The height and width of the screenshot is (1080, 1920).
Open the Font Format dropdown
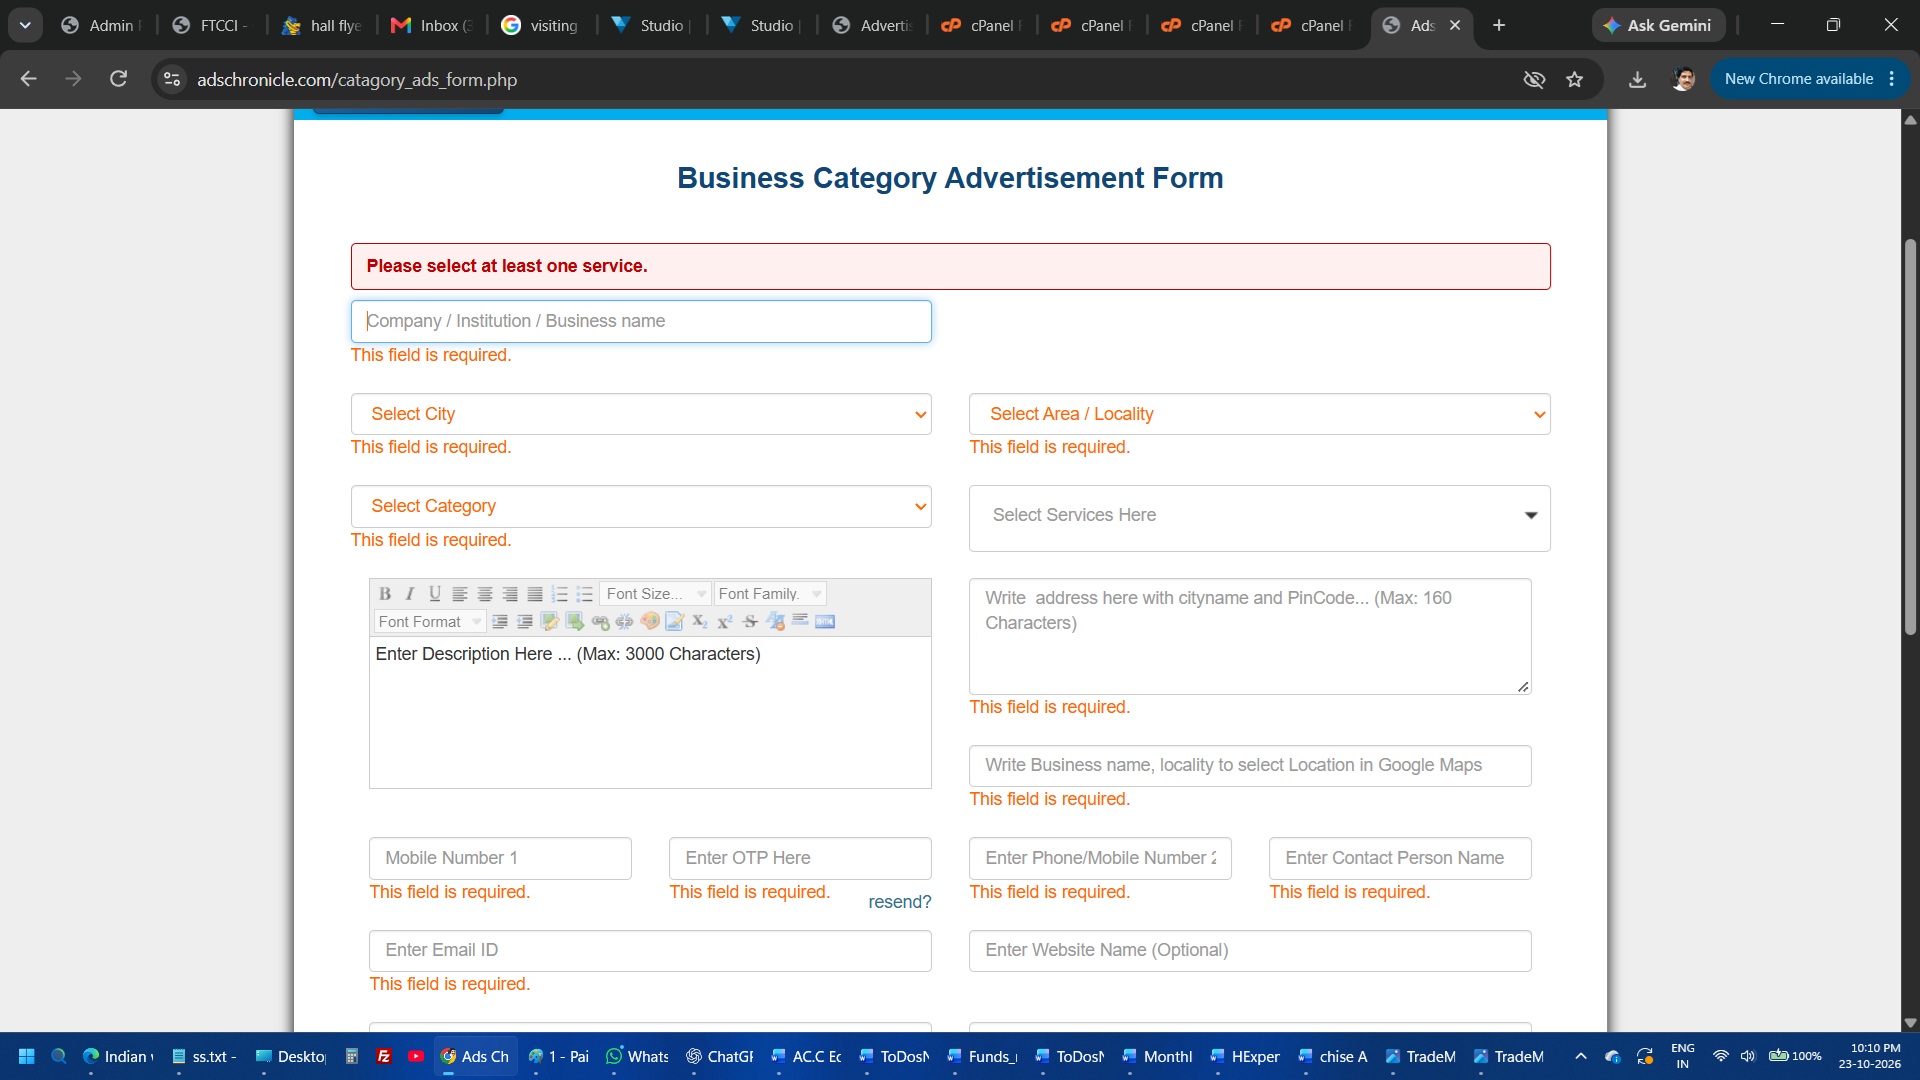(430, 622)
